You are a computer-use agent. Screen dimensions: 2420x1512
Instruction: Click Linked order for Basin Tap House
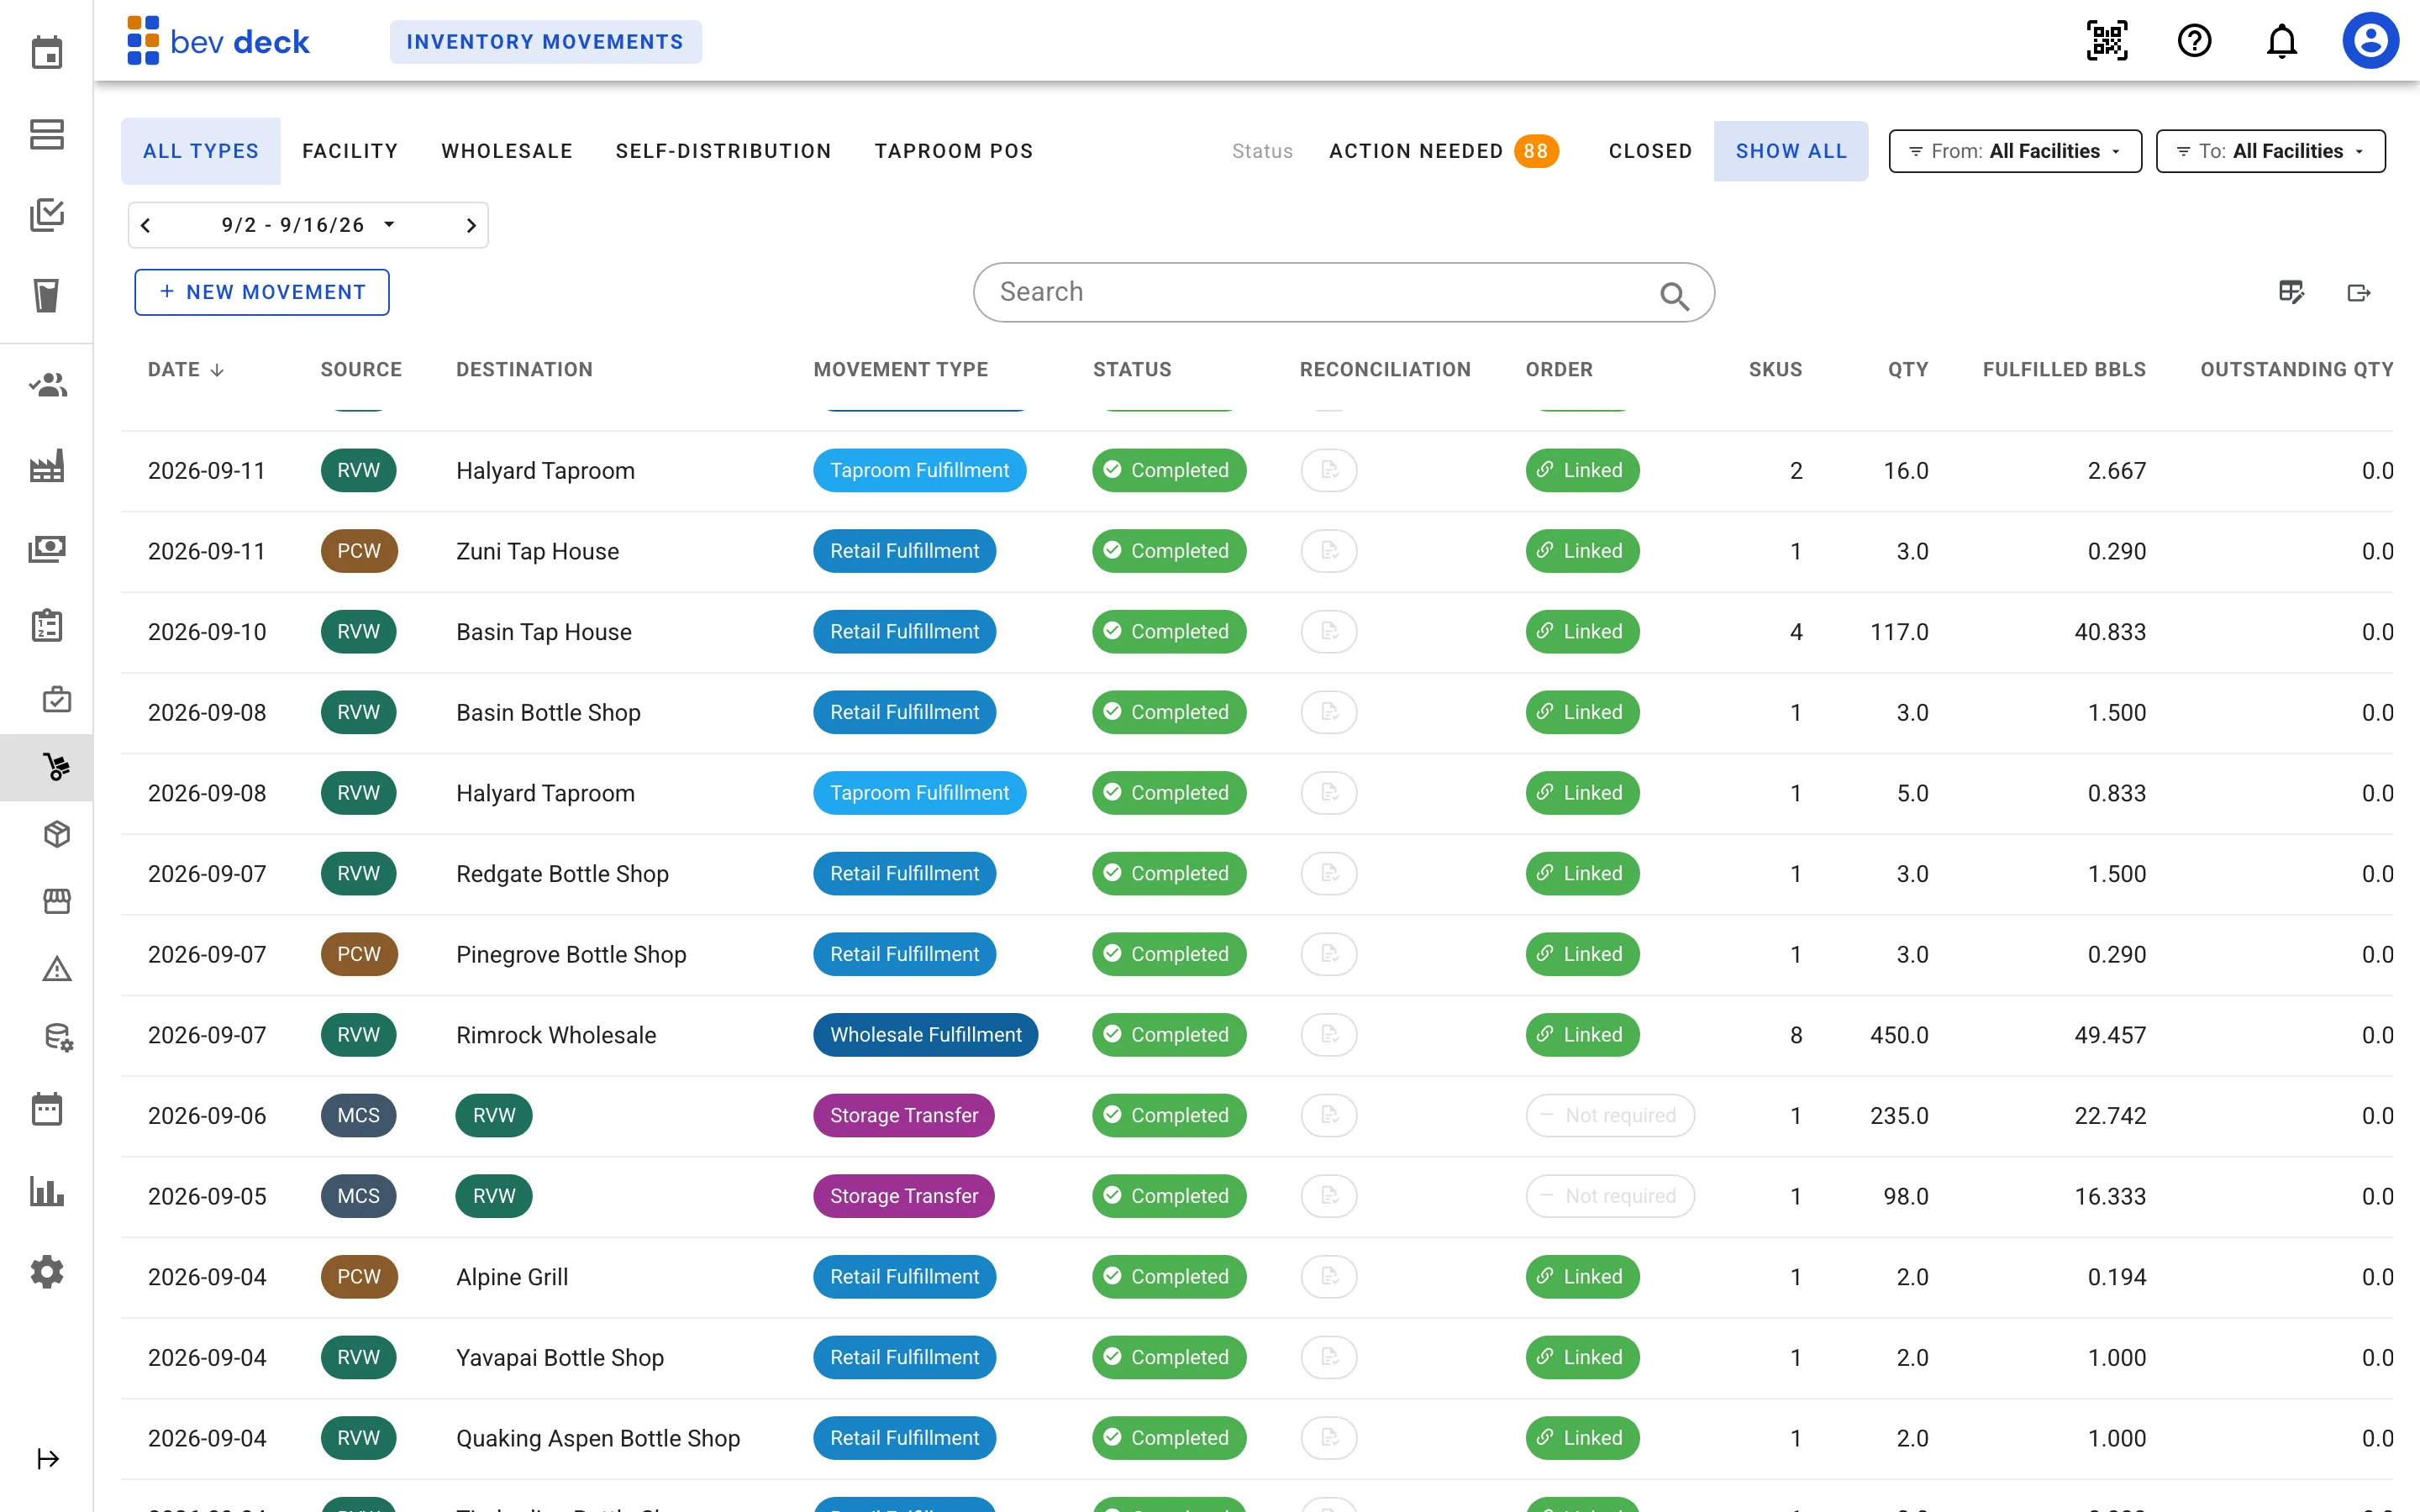pyautogui.click(x=1582, y=632)
